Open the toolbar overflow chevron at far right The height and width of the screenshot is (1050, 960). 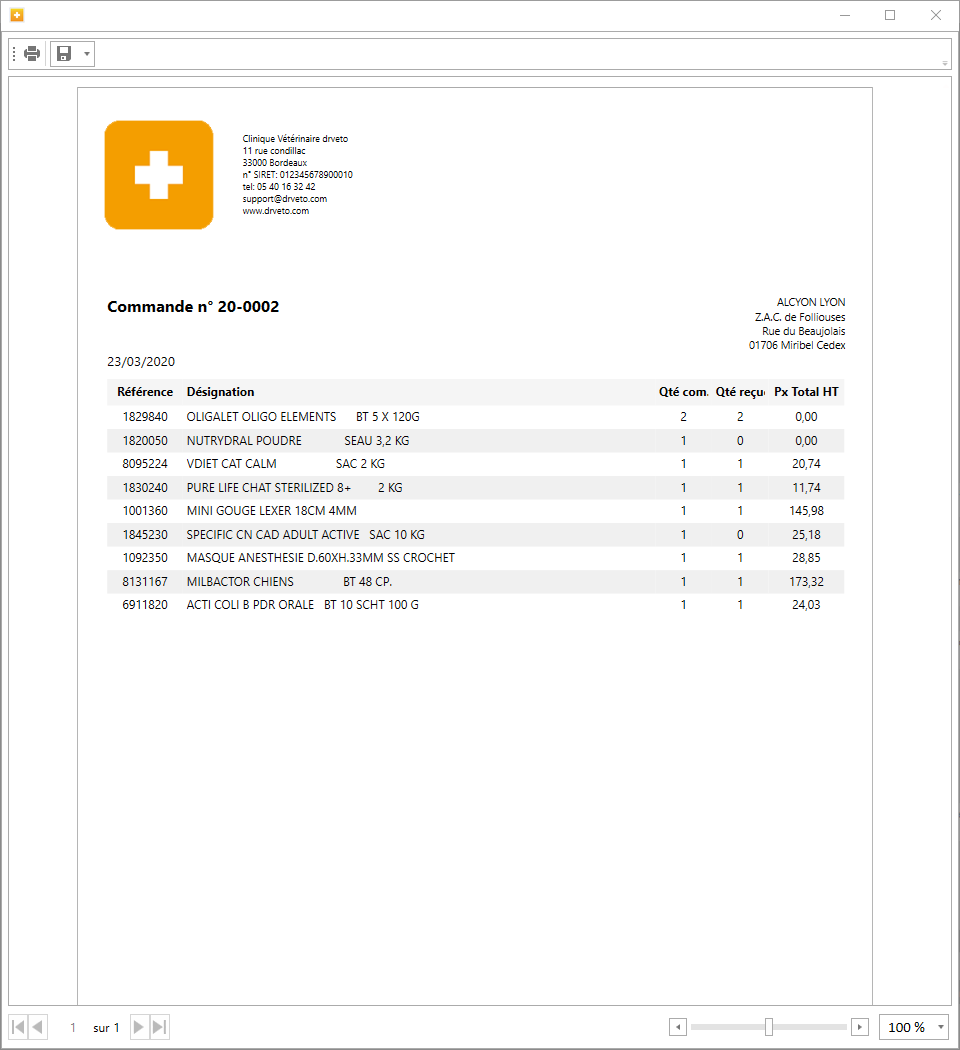pos(945,63)
